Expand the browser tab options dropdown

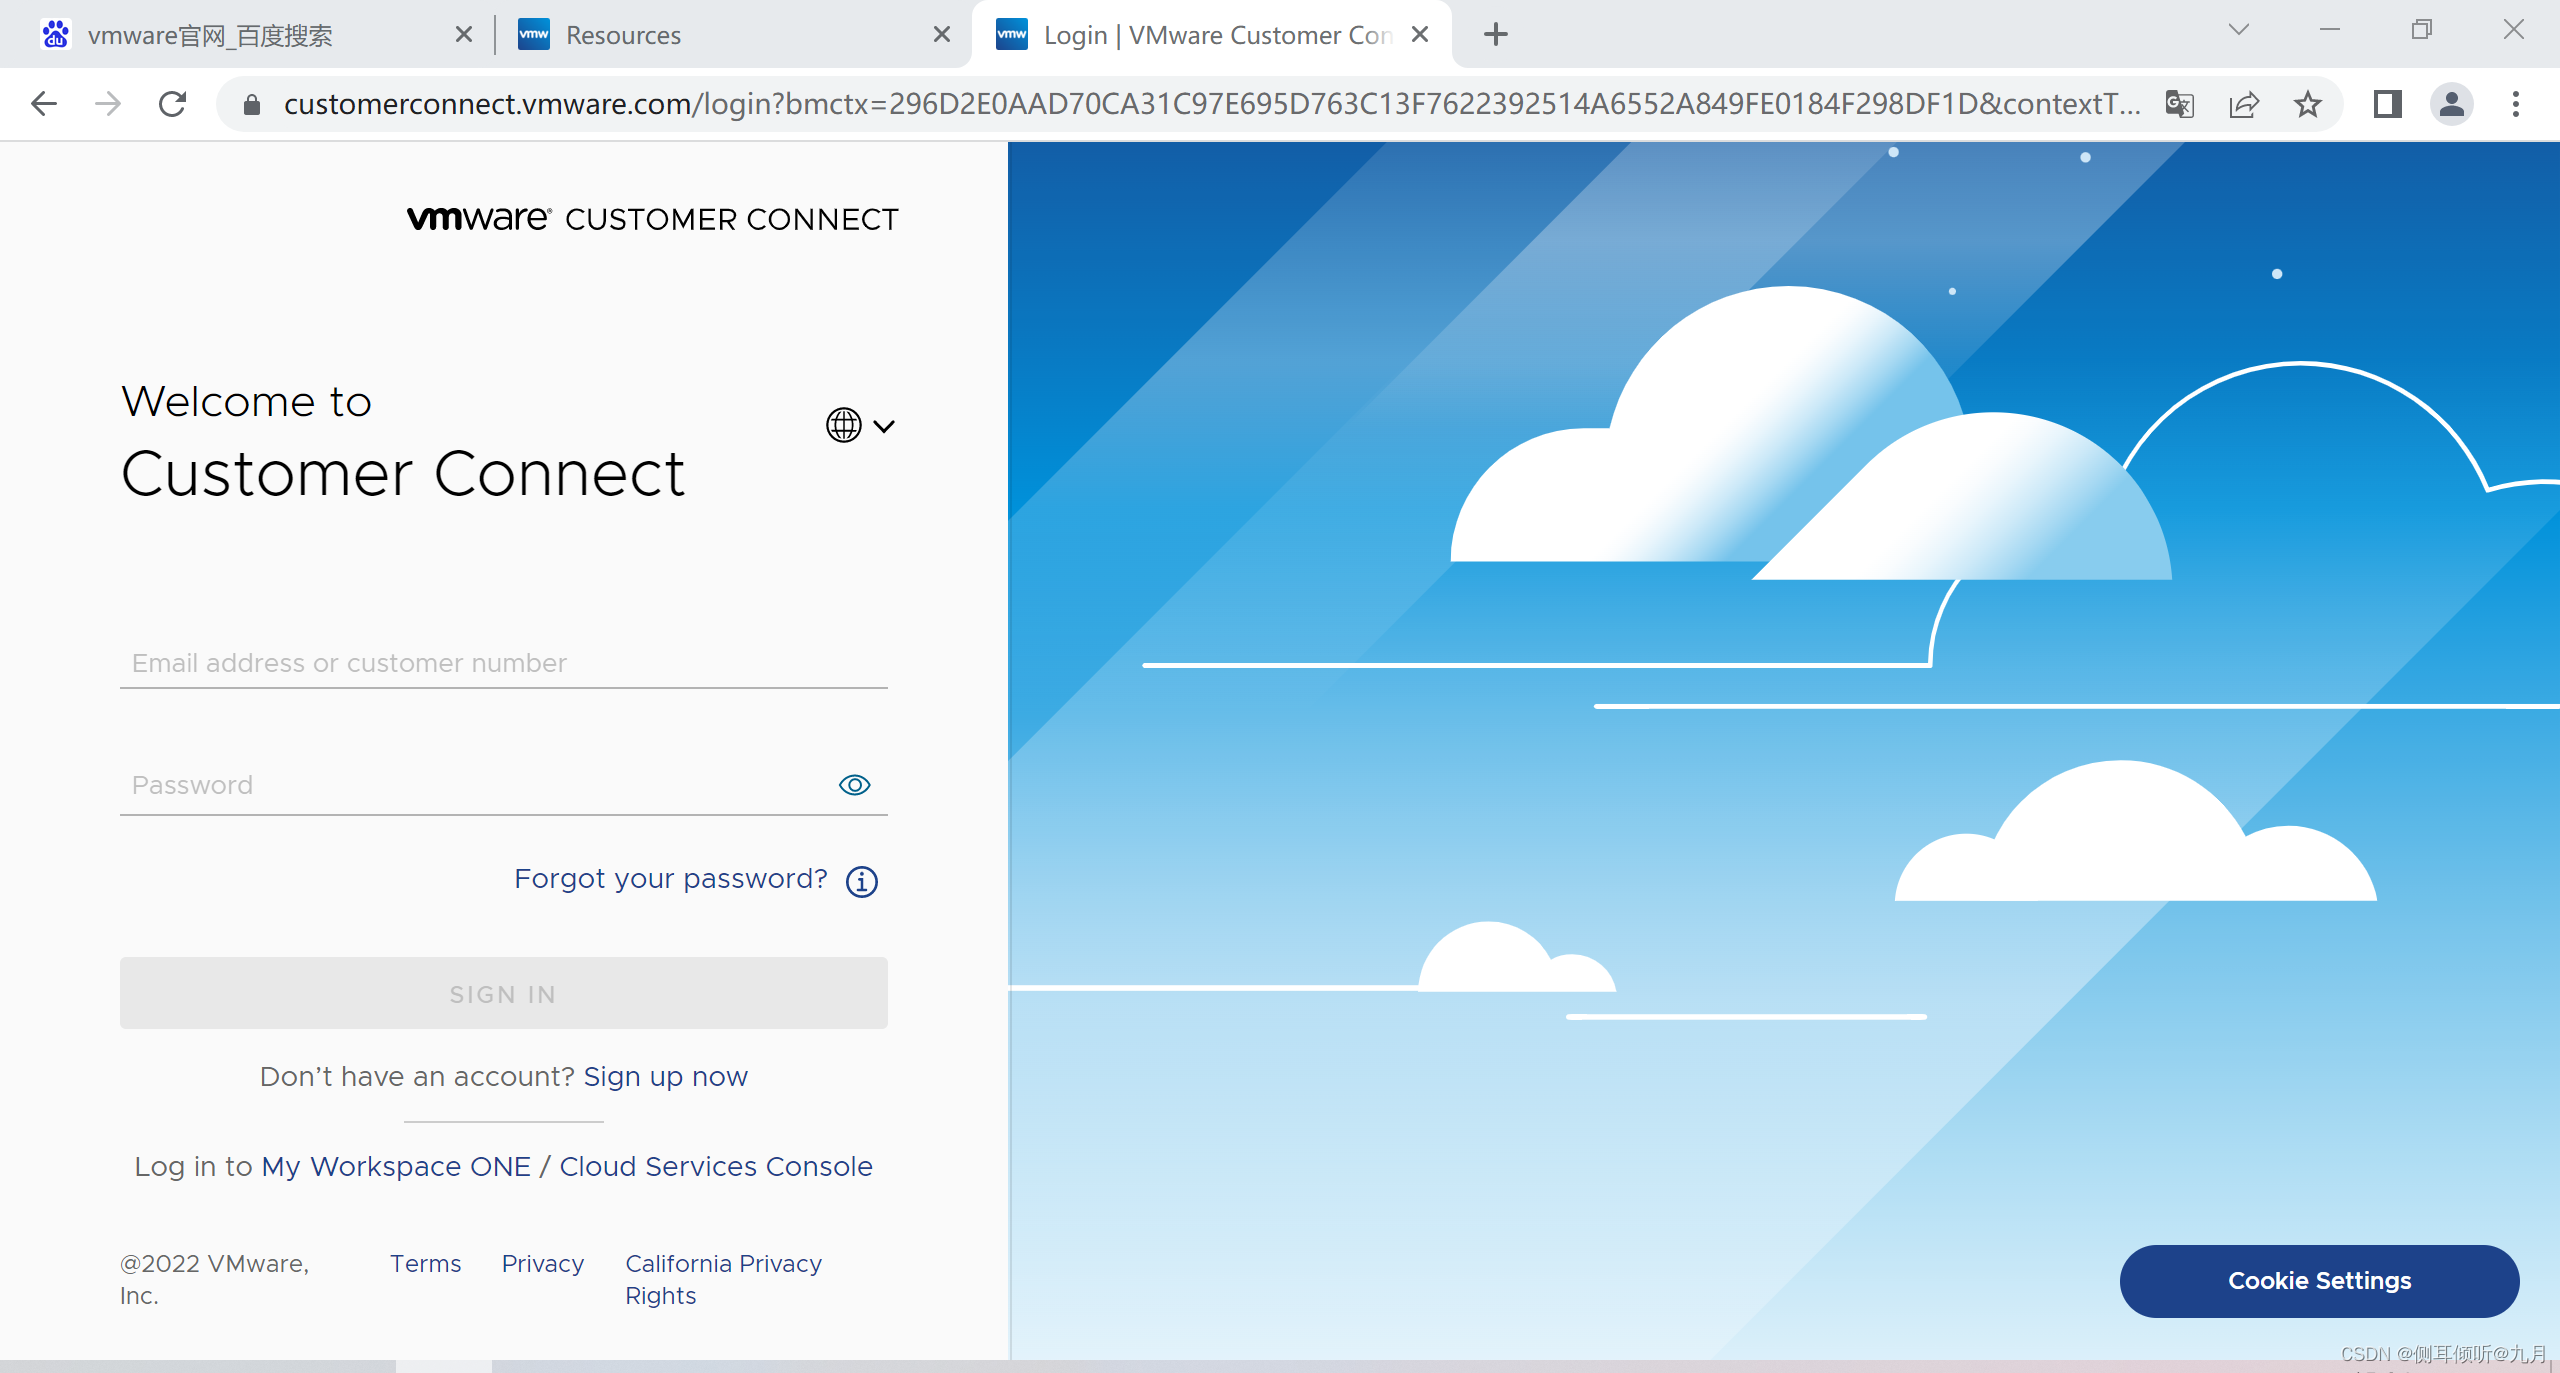[2238, 34]
